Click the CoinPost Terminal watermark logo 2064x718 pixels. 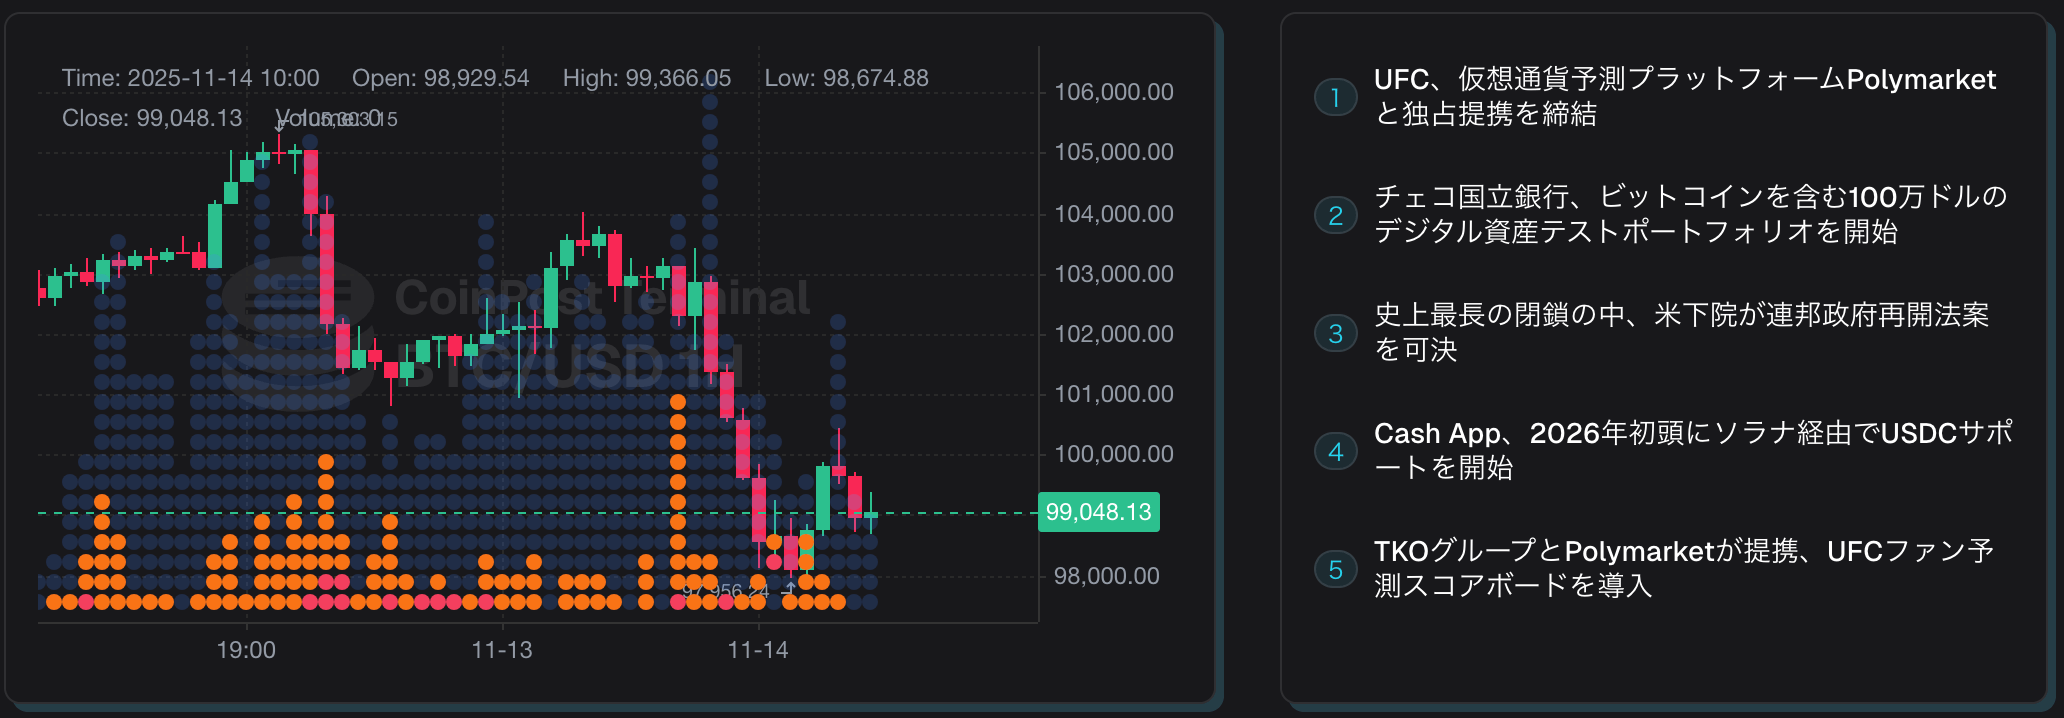(x=298, y=298)
